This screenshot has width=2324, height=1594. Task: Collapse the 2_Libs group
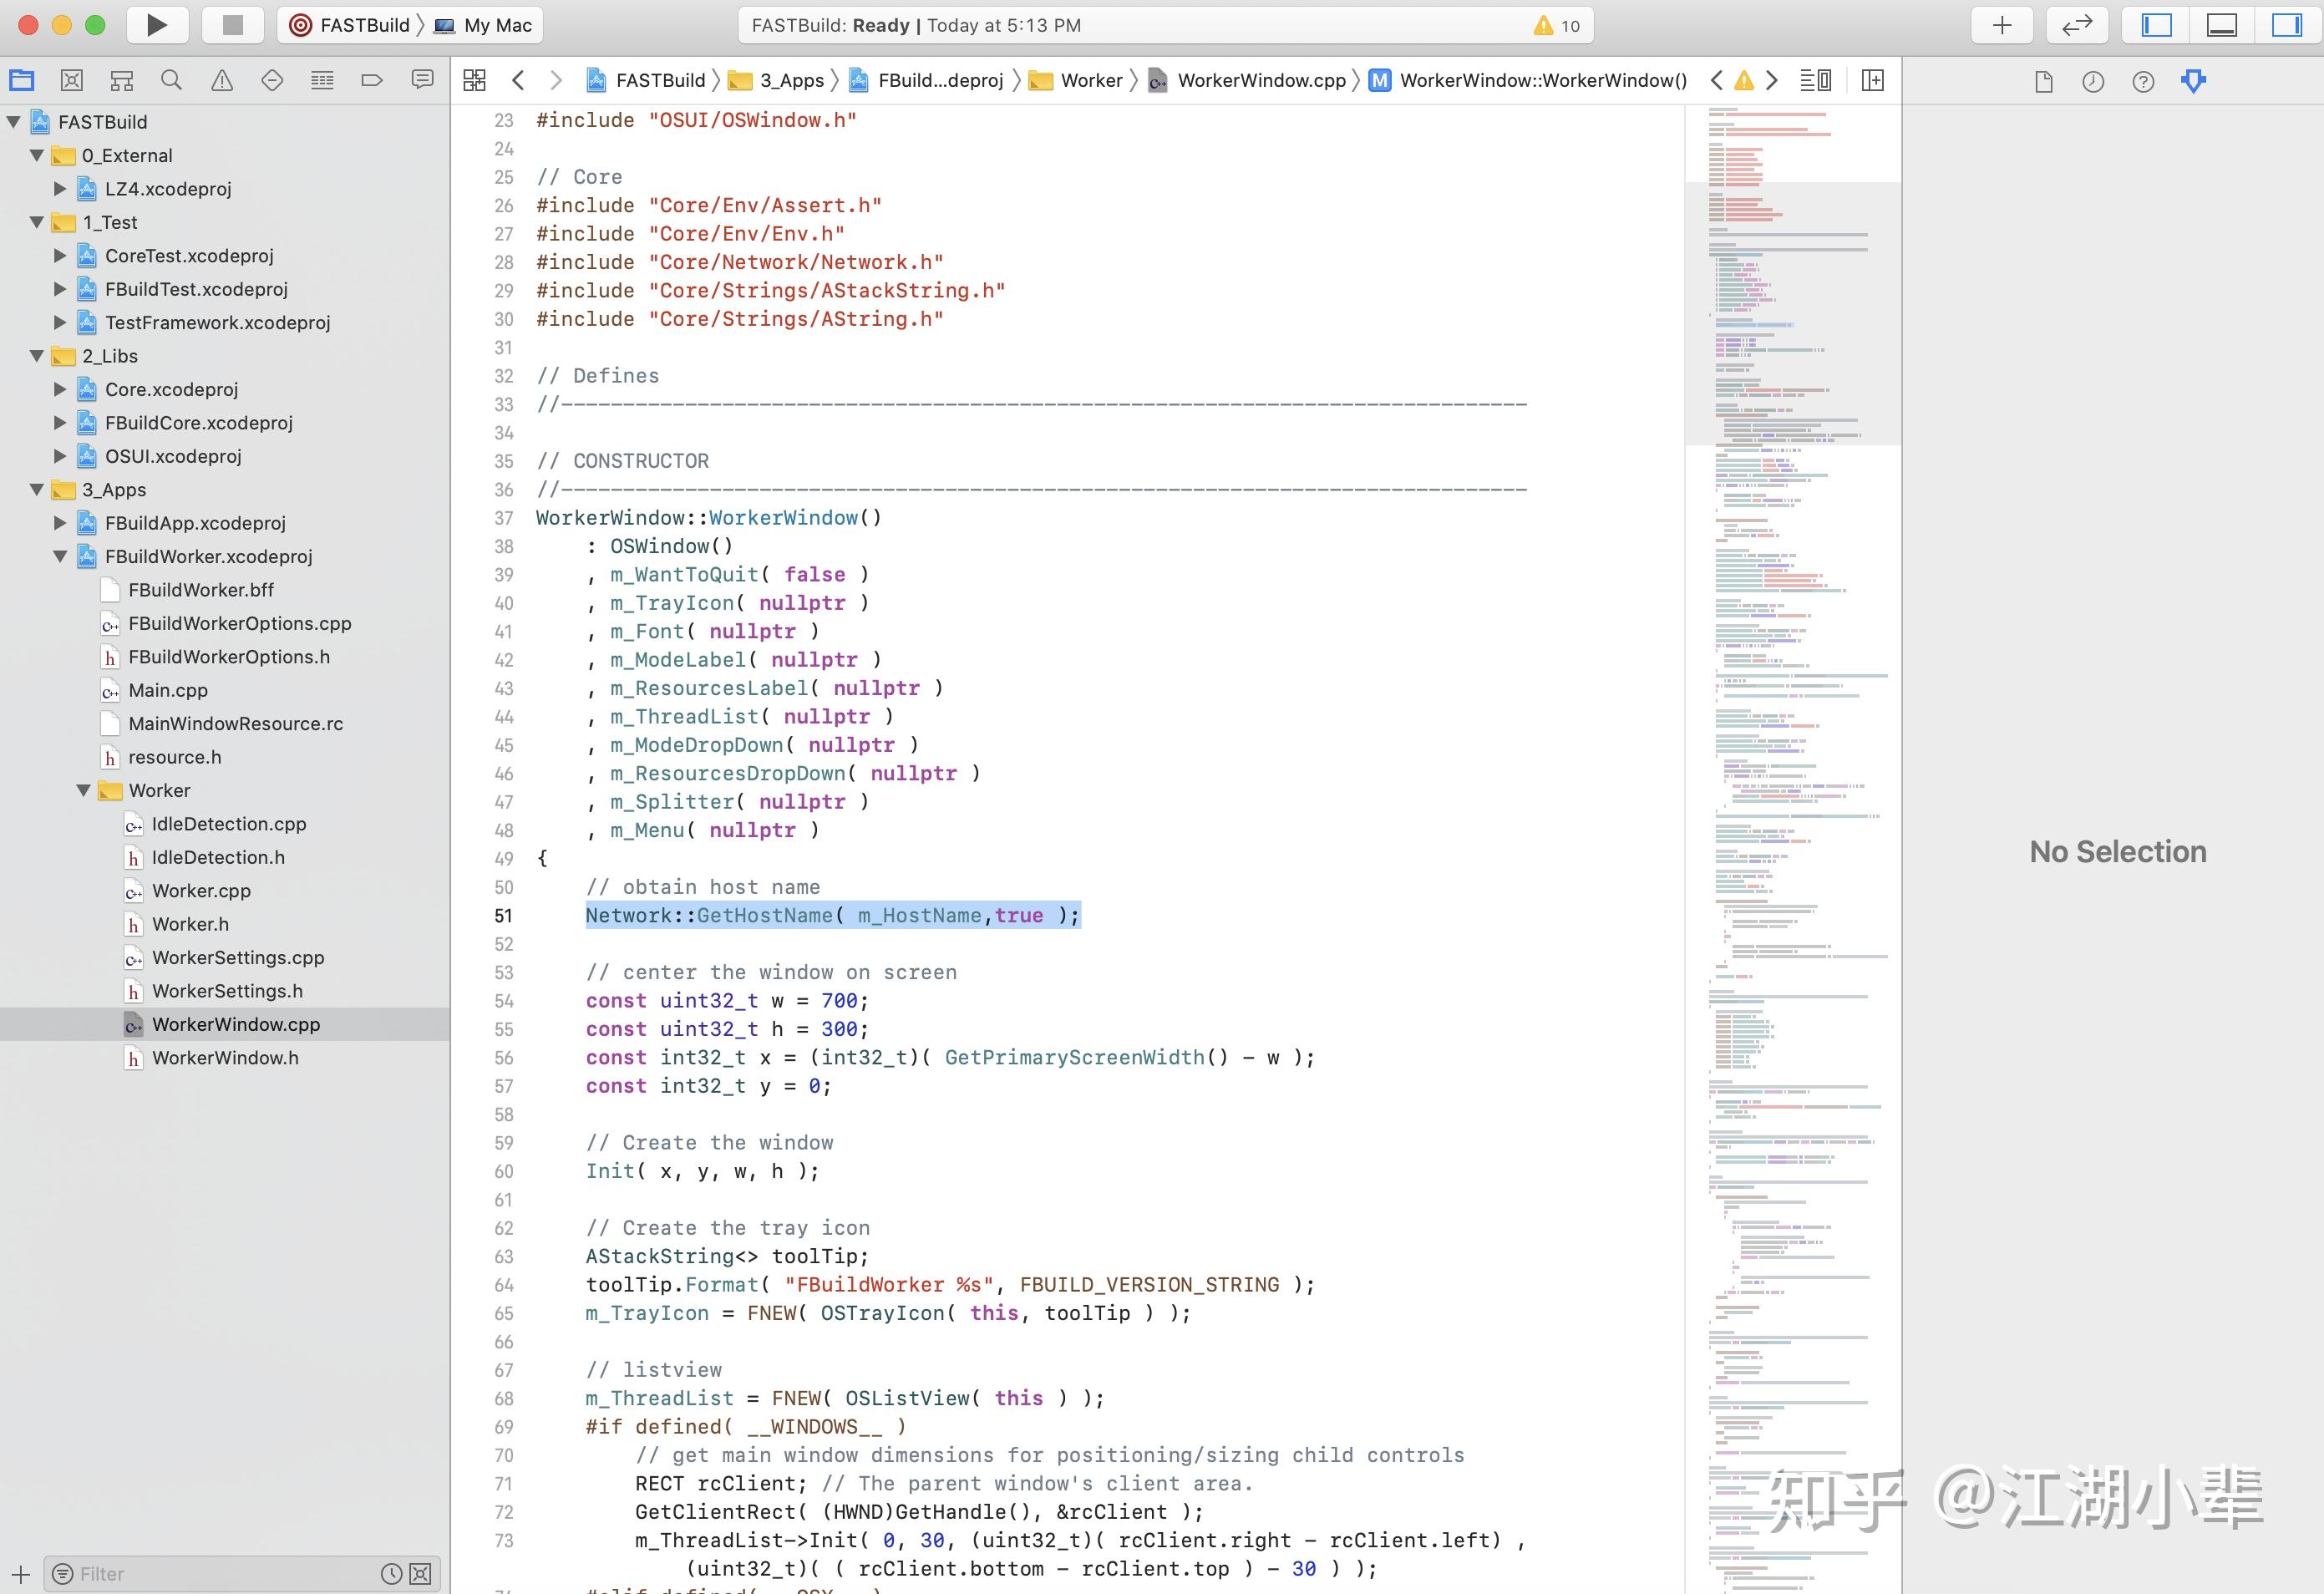click(x=37, y=356)
